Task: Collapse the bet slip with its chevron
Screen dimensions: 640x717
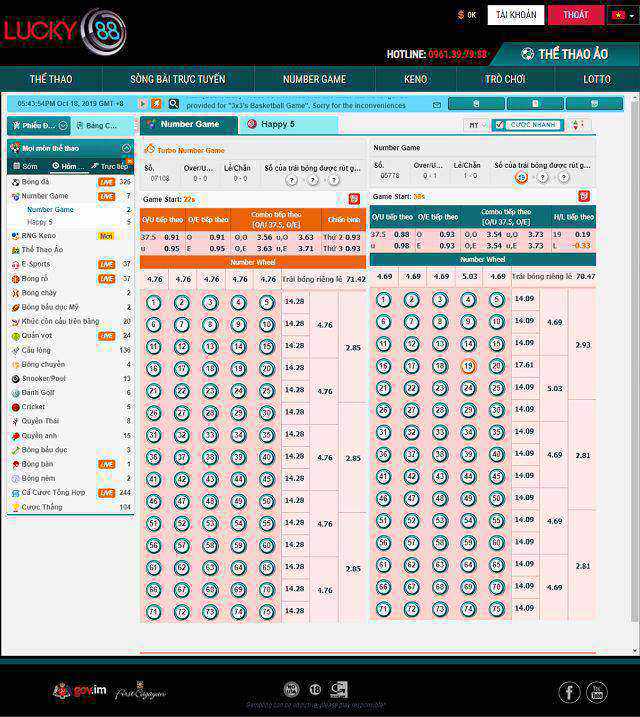Action: (x=63, y=125)
